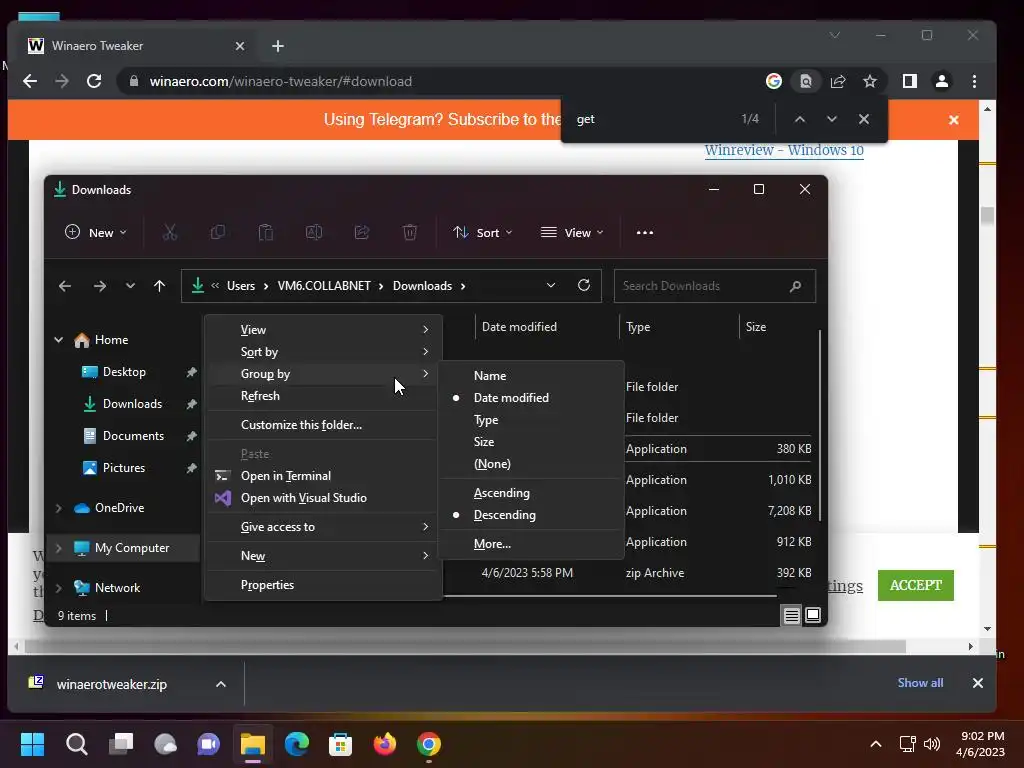Open Microsoft Store from taskbar

[x=340, y=744]
